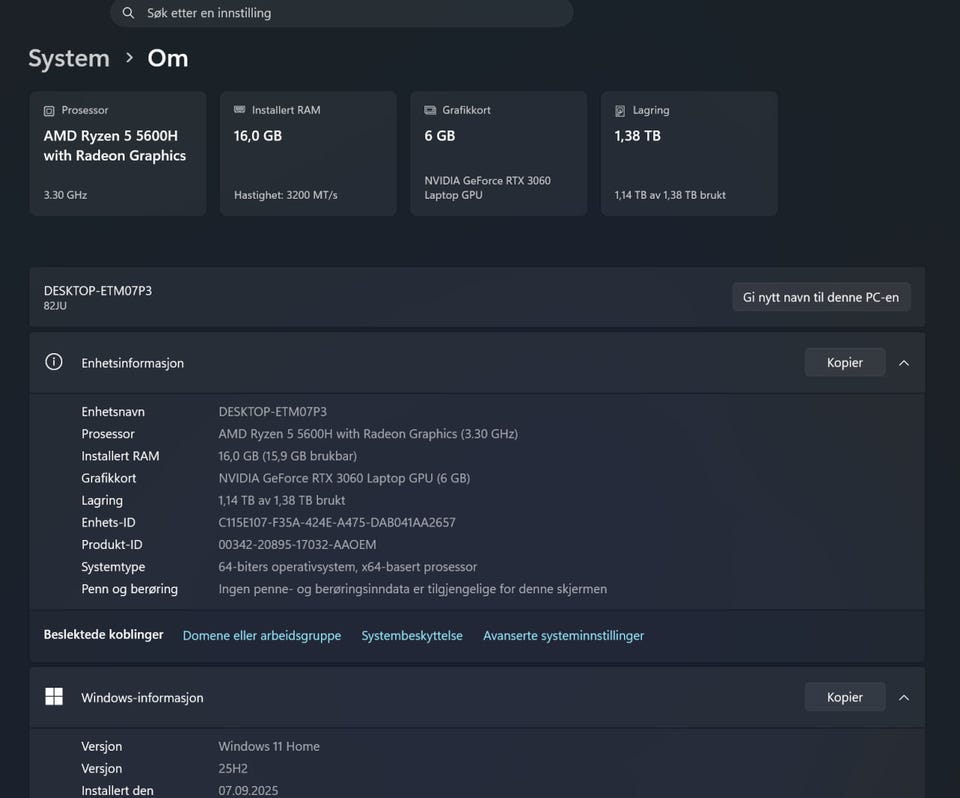Click the Systemtype label
The image size is (960, 798).
pos(113,567)
